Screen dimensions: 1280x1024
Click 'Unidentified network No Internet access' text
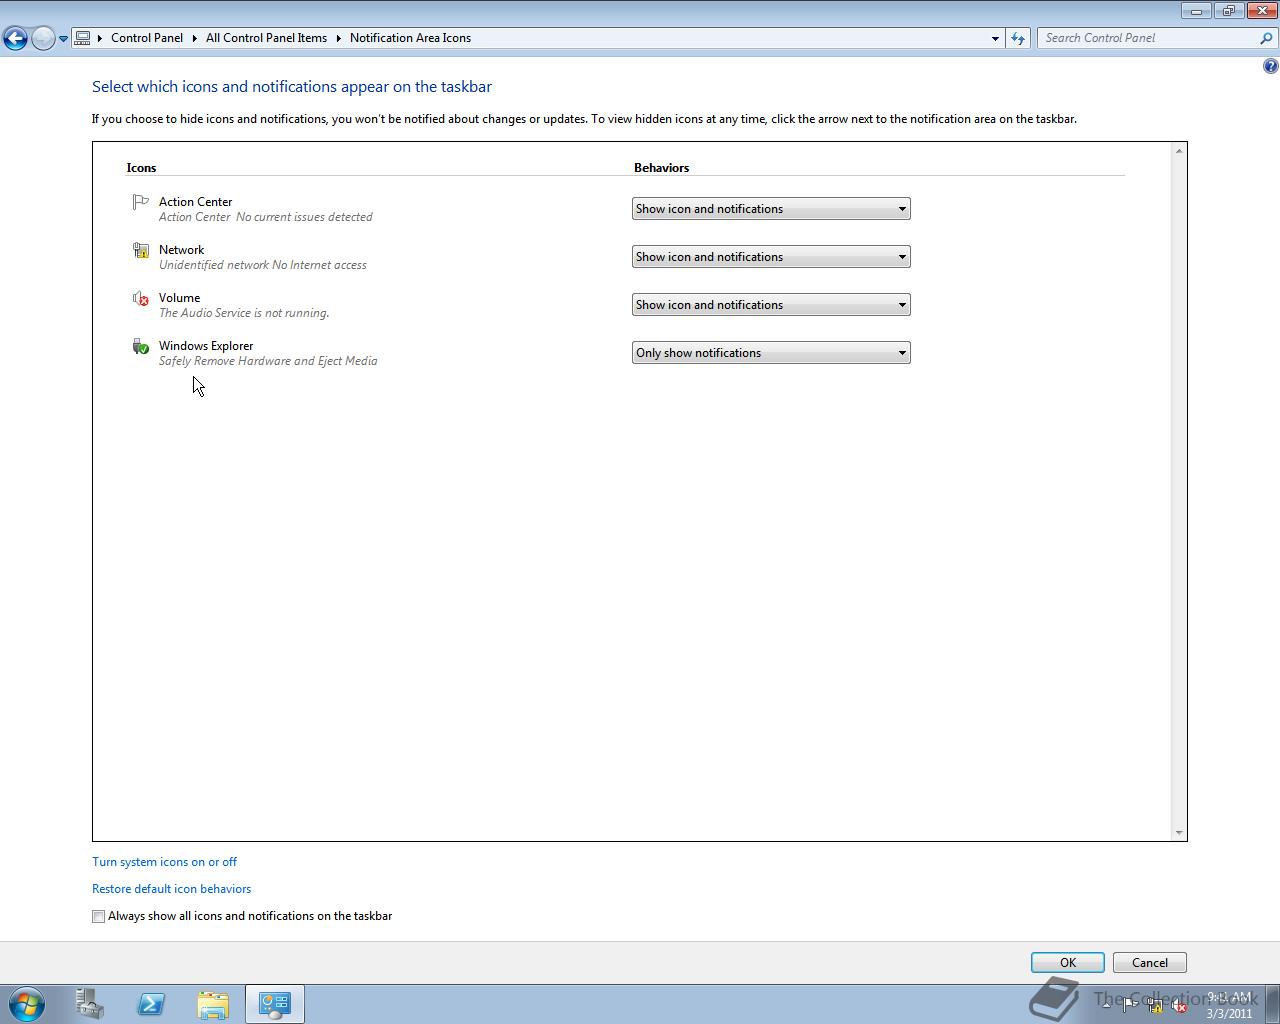coord(263,265)
